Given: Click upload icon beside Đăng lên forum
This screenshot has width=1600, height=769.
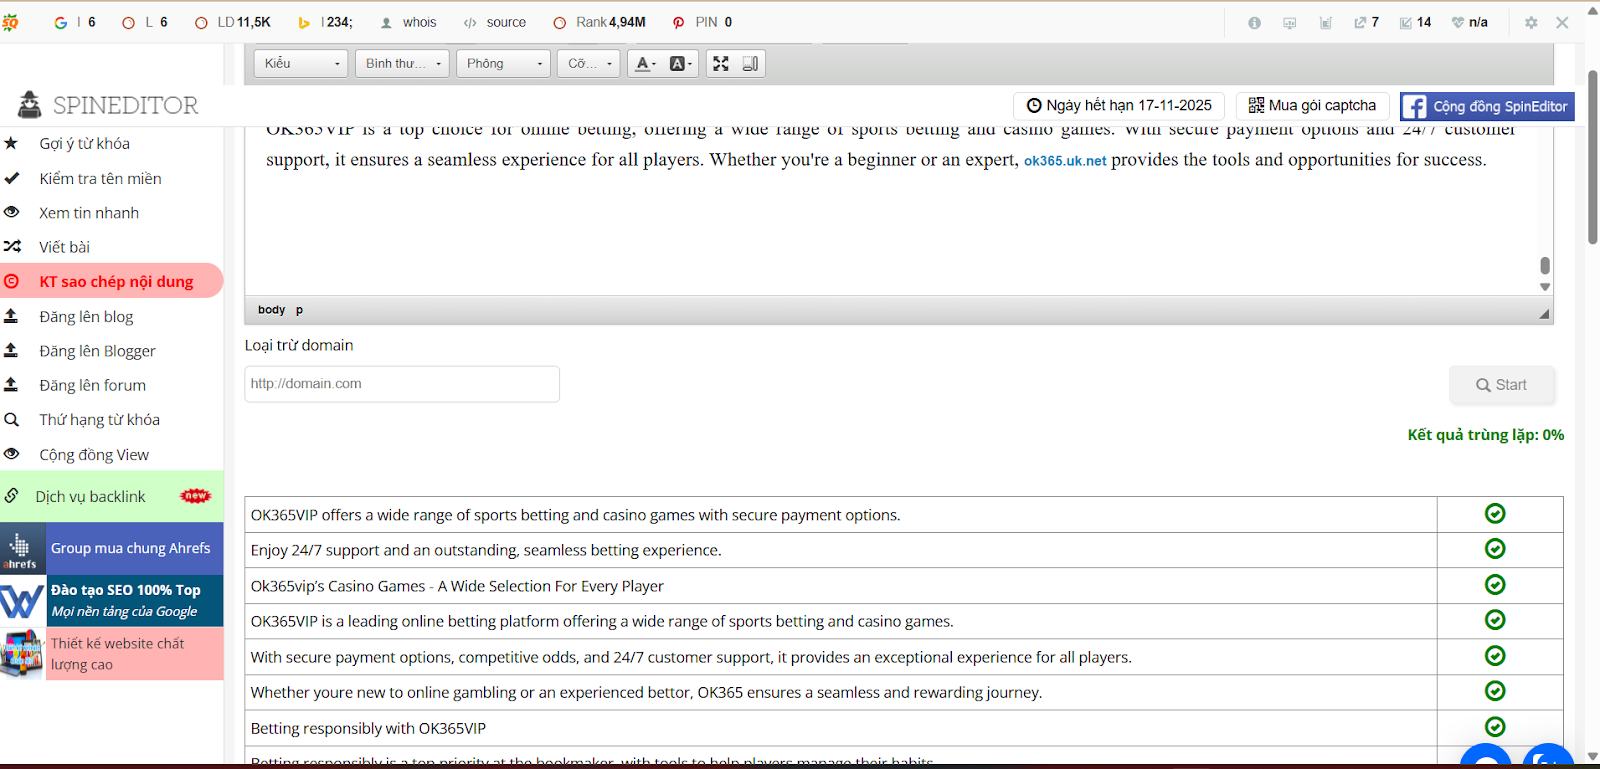Looking at the screenshot, I should pos(11,384).
